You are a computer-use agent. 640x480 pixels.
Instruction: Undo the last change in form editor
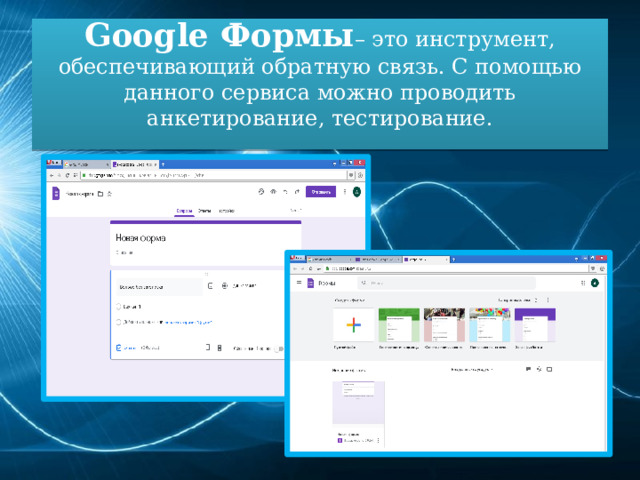[285, 191]
